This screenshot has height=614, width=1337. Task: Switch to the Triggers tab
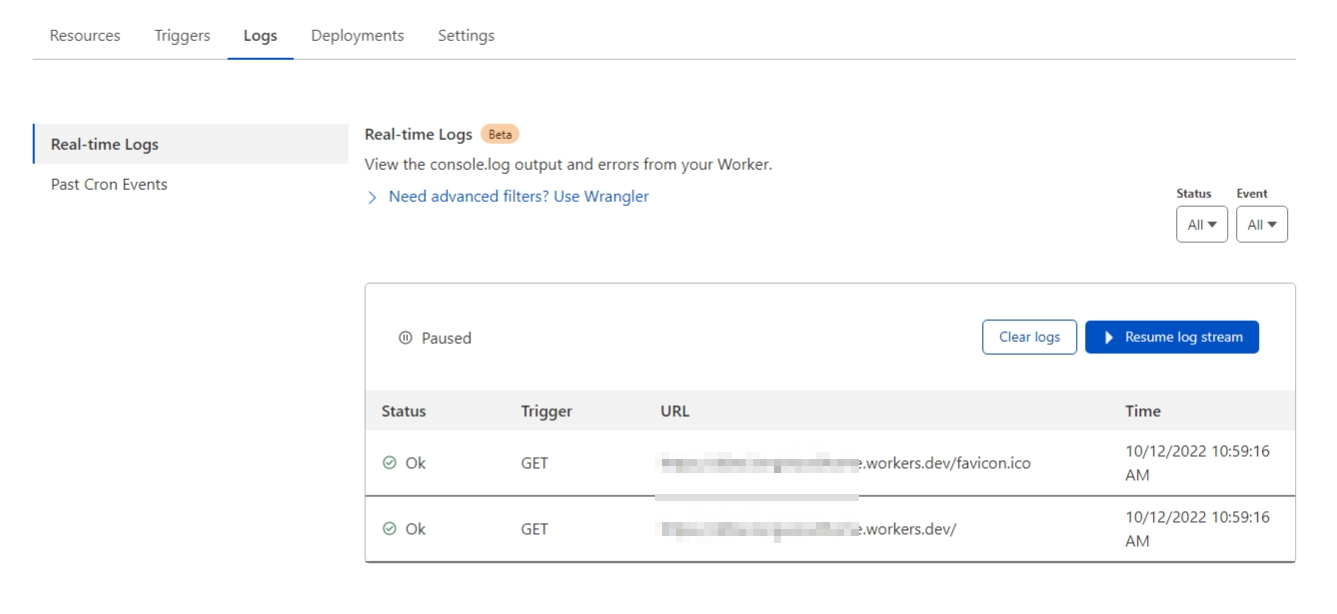[181, 34]
